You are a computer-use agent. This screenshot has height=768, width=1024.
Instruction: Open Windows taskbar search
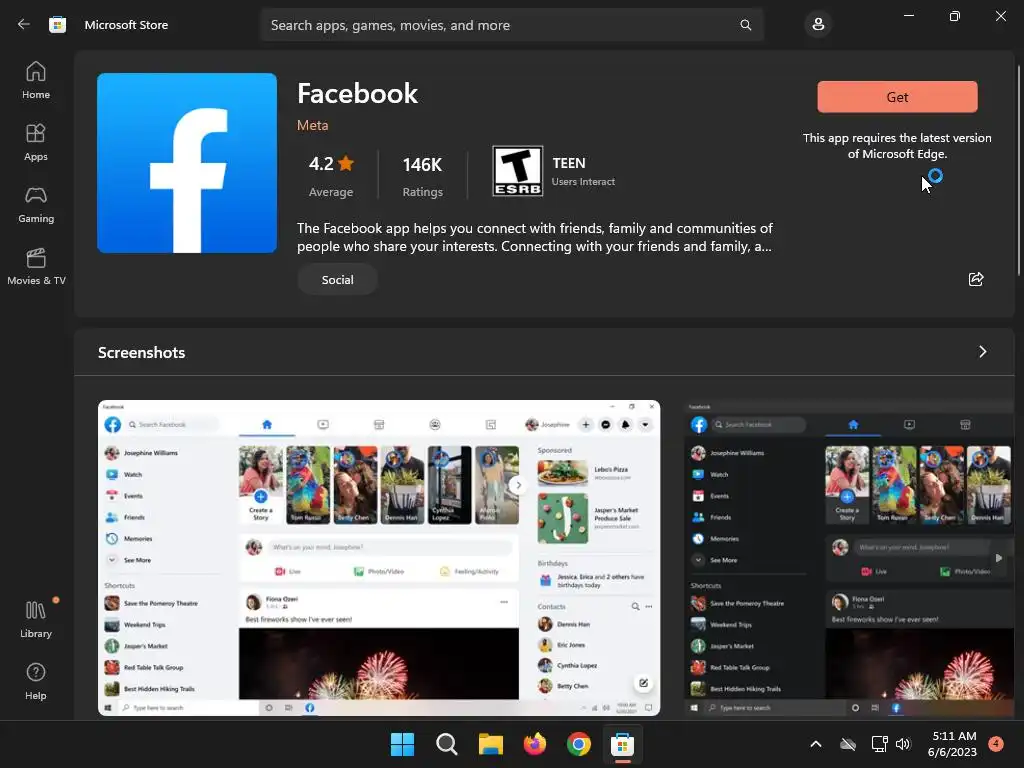coord(447,744)
